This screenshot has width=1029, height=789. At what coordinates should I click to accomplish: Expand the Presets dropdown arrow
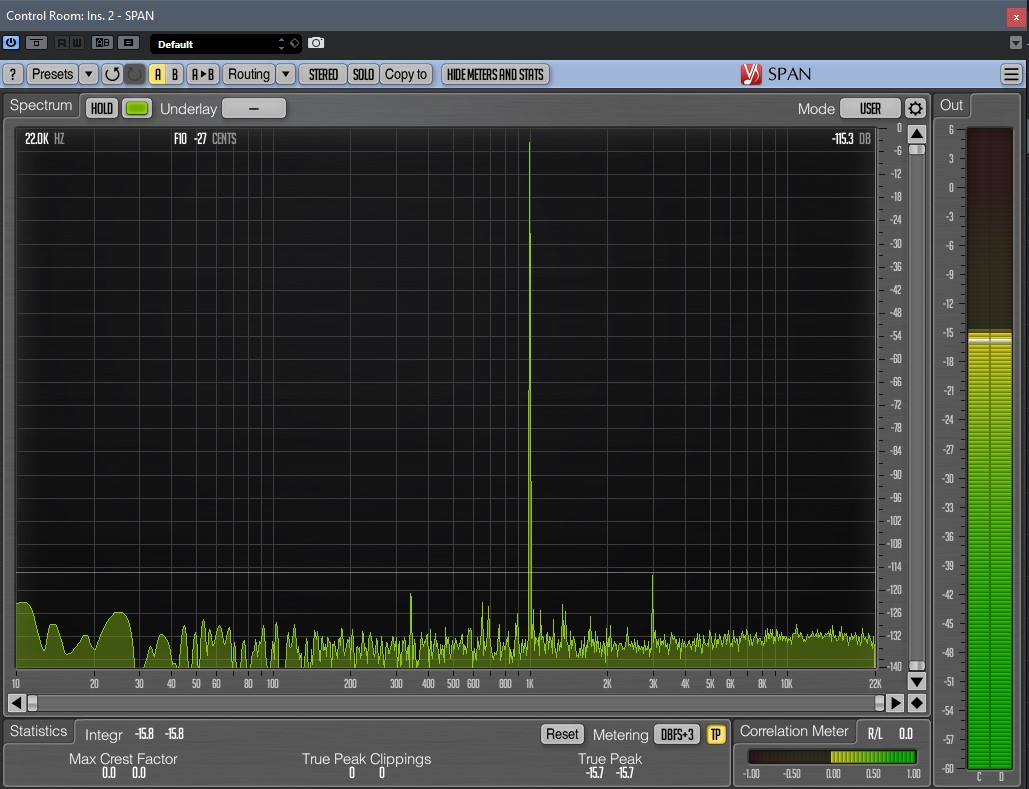click(89, 74)
